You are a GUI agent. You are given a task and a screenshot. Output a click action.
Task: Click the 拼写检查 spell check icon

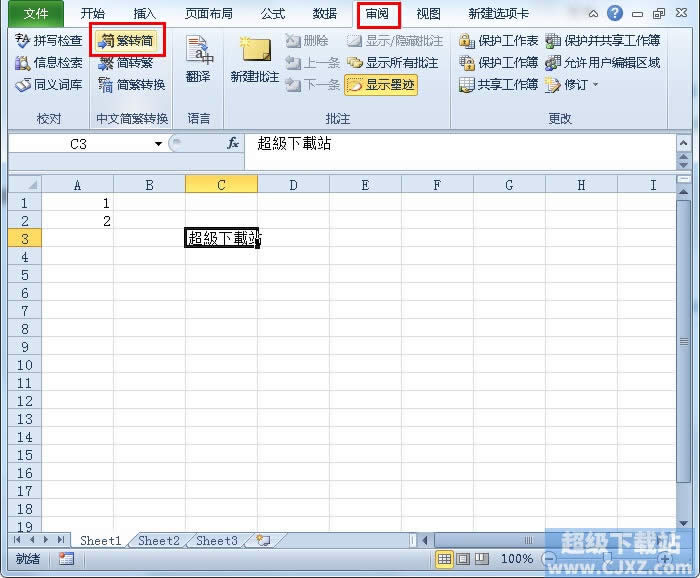point(23,41)
